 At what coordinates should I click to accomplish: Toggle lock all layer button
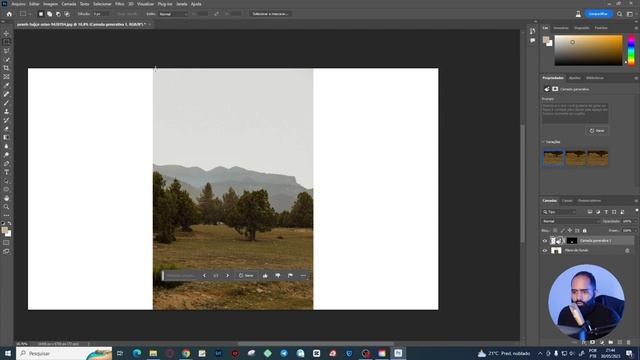584,231
